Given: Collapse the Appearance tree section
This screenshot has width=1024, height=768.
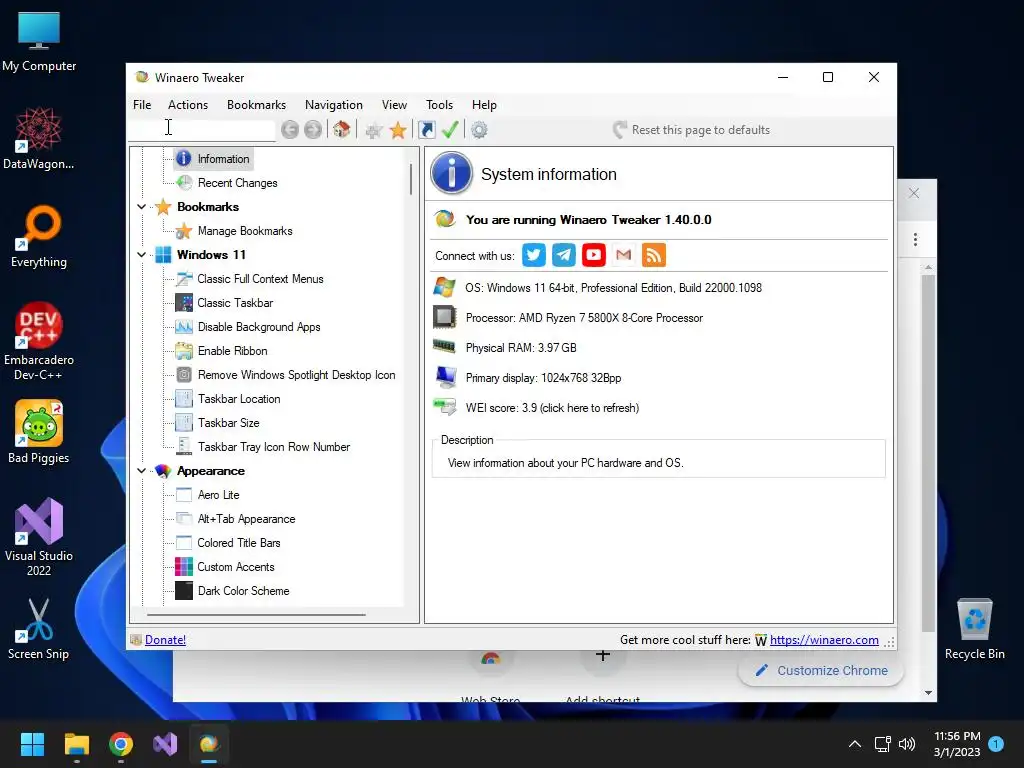Looking at the screenshot, I should click(x=141, y=471).
